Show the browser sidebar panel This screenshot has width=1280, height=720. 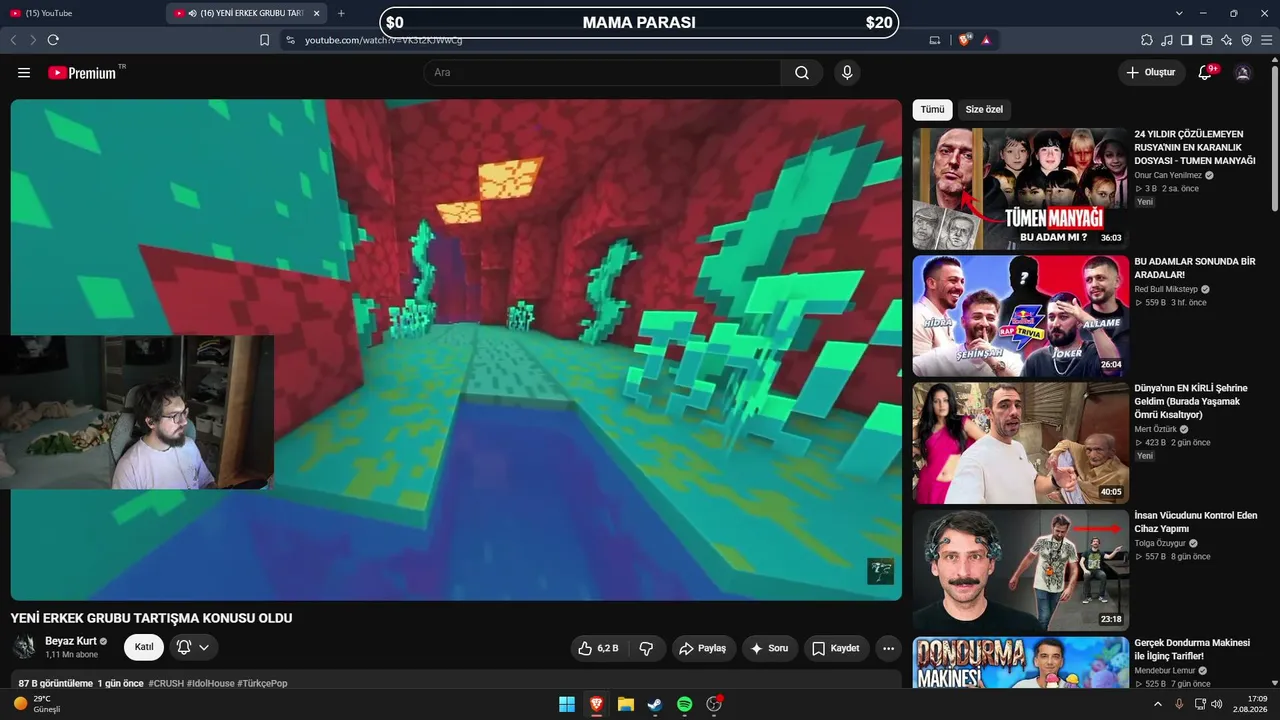click(1187, 40)
